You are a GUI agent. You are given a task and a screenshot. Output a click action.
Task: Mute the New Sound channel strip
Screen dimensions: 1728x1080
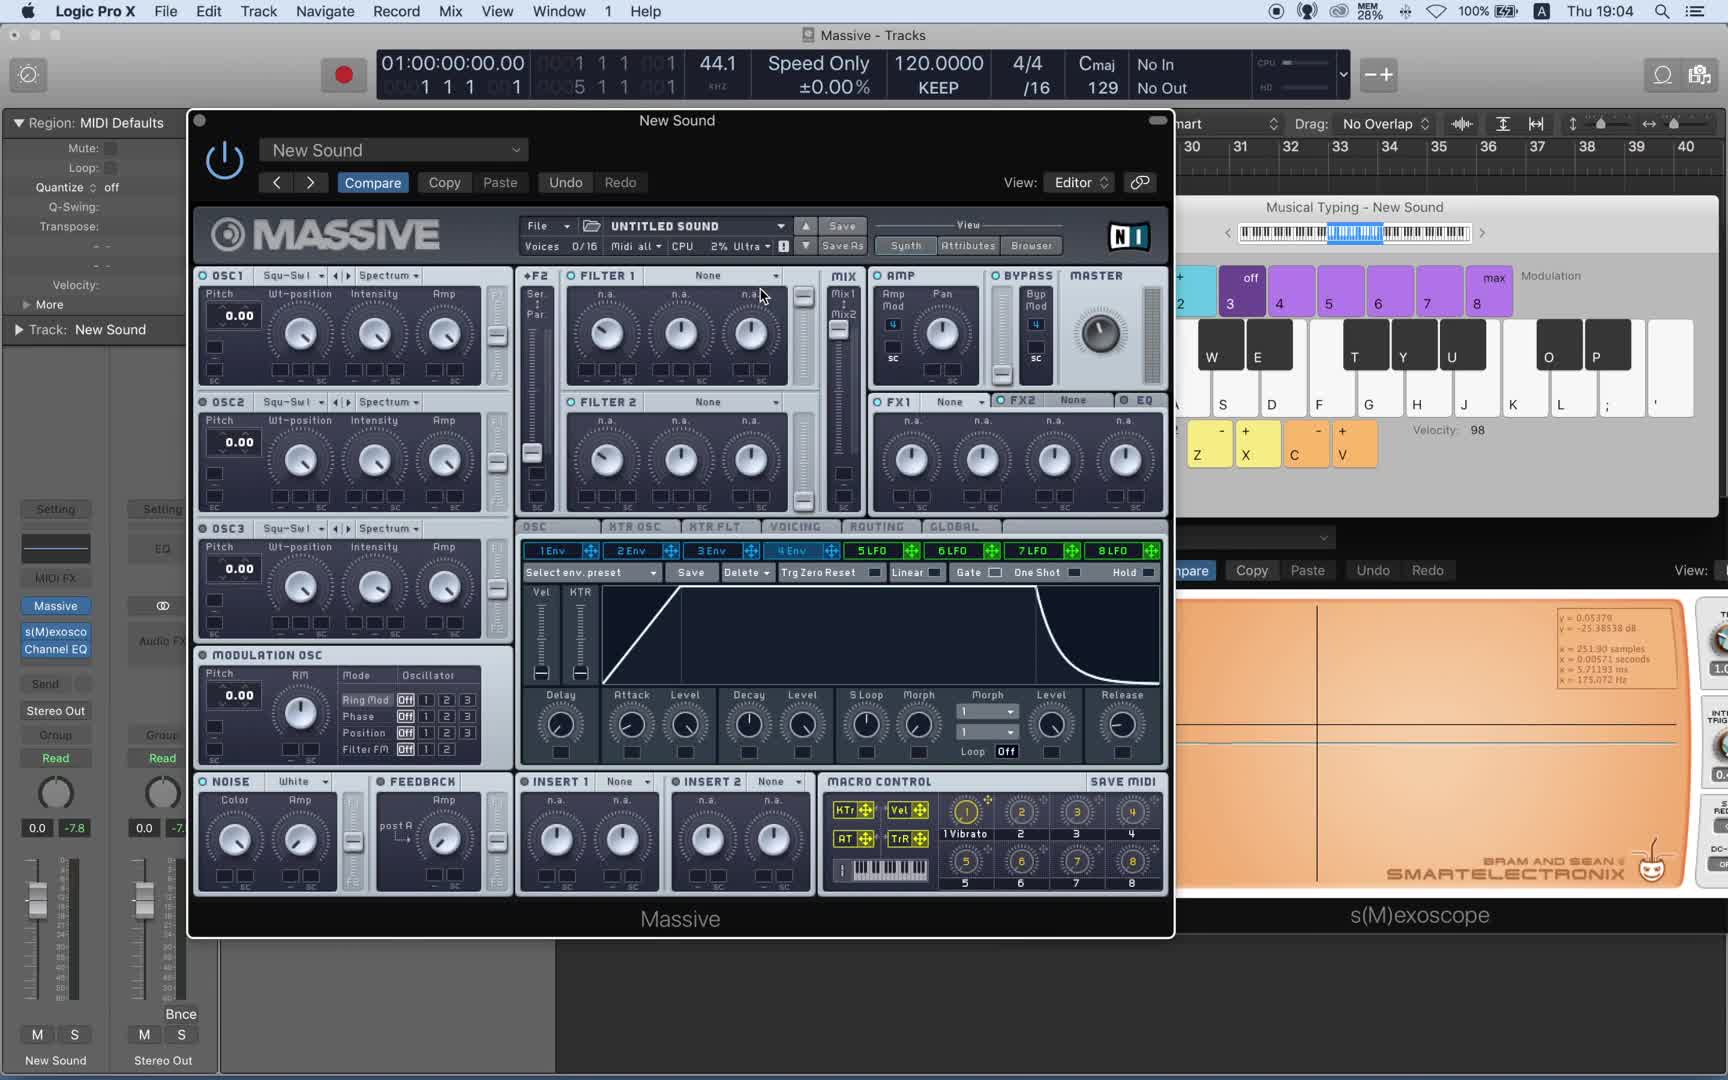[x=37, y=1035]
